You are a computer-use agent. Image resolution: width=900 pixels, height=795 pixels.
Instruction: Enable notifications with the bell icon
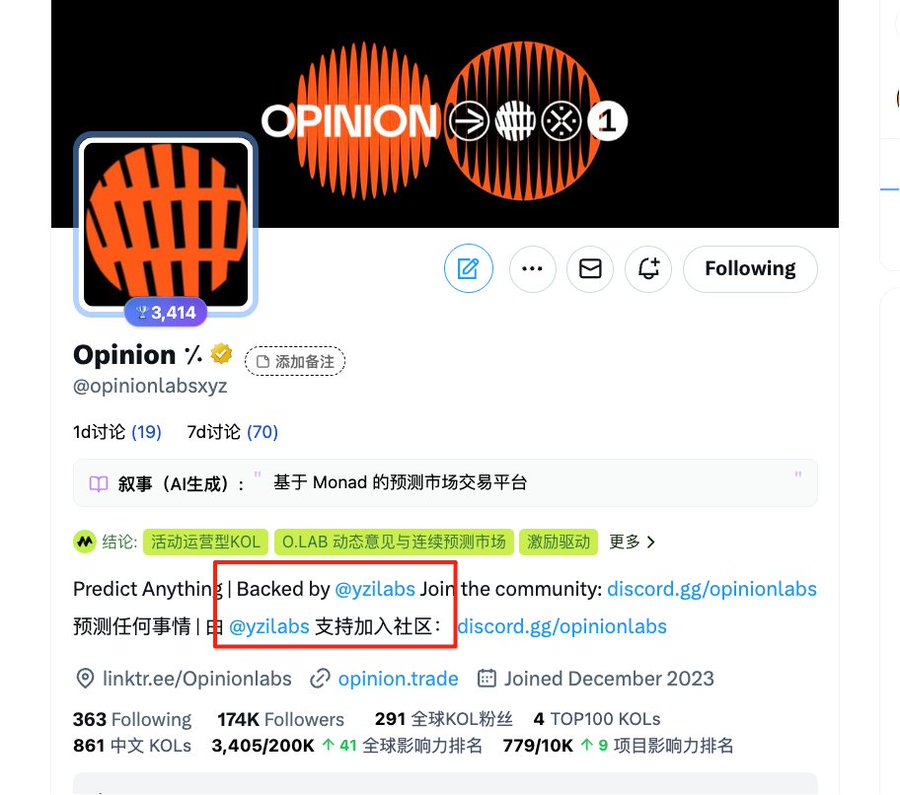649,269
